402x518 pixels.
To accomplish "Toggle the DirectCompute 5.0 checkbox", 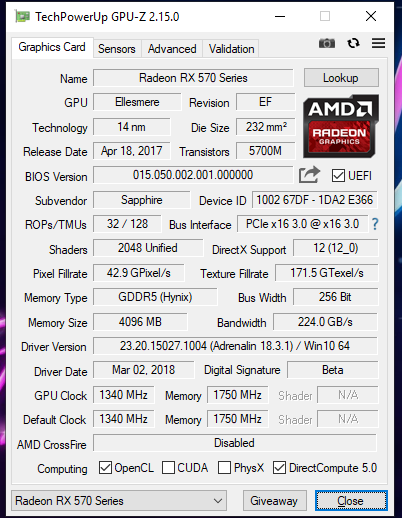I will pyautogui.click(x=279, y=468).
